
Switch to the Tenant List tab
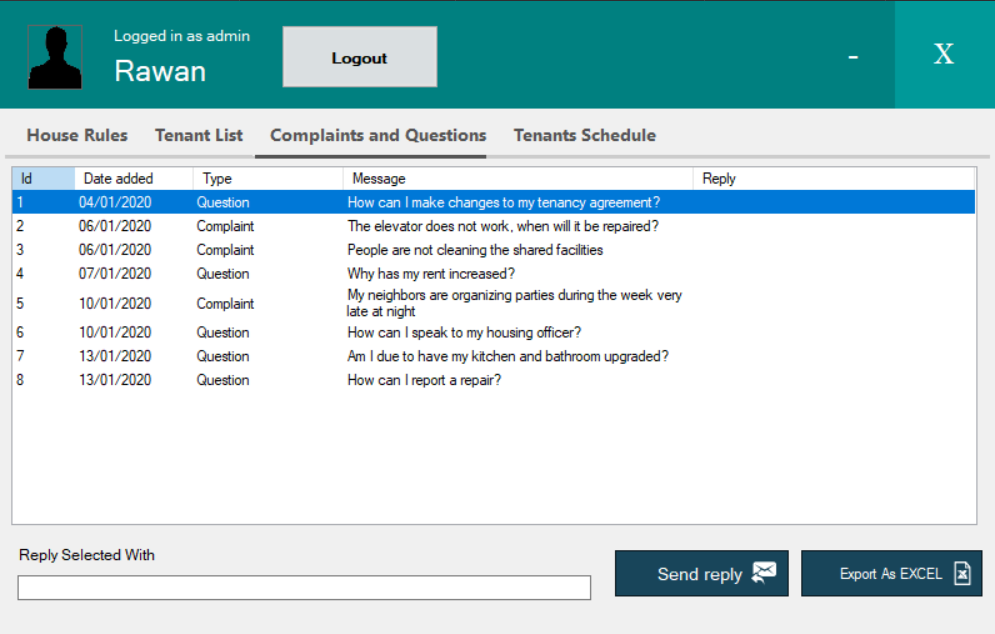click(x=199, y=135)
